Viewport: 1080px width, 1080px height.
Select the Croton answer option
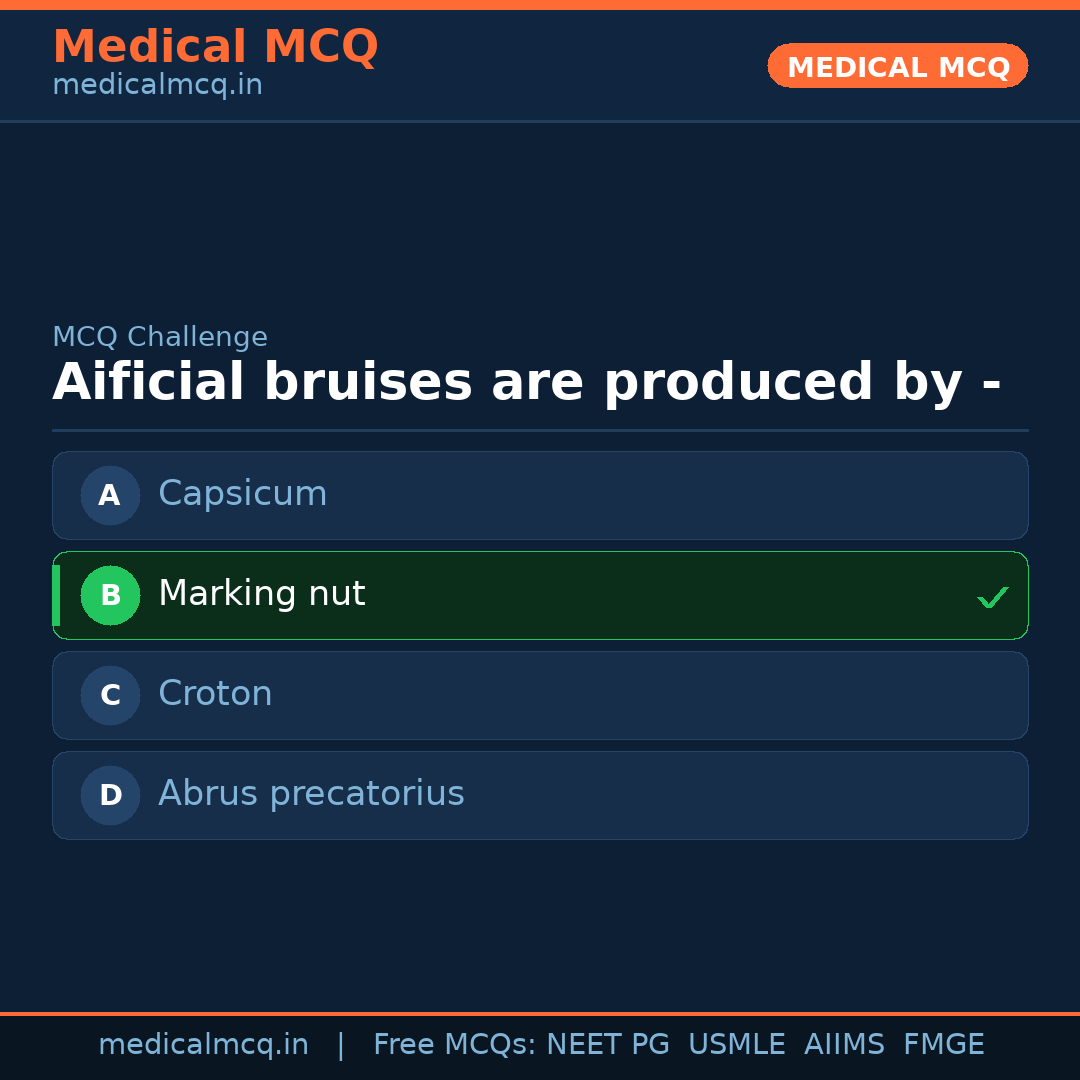(x=540, y=695)
